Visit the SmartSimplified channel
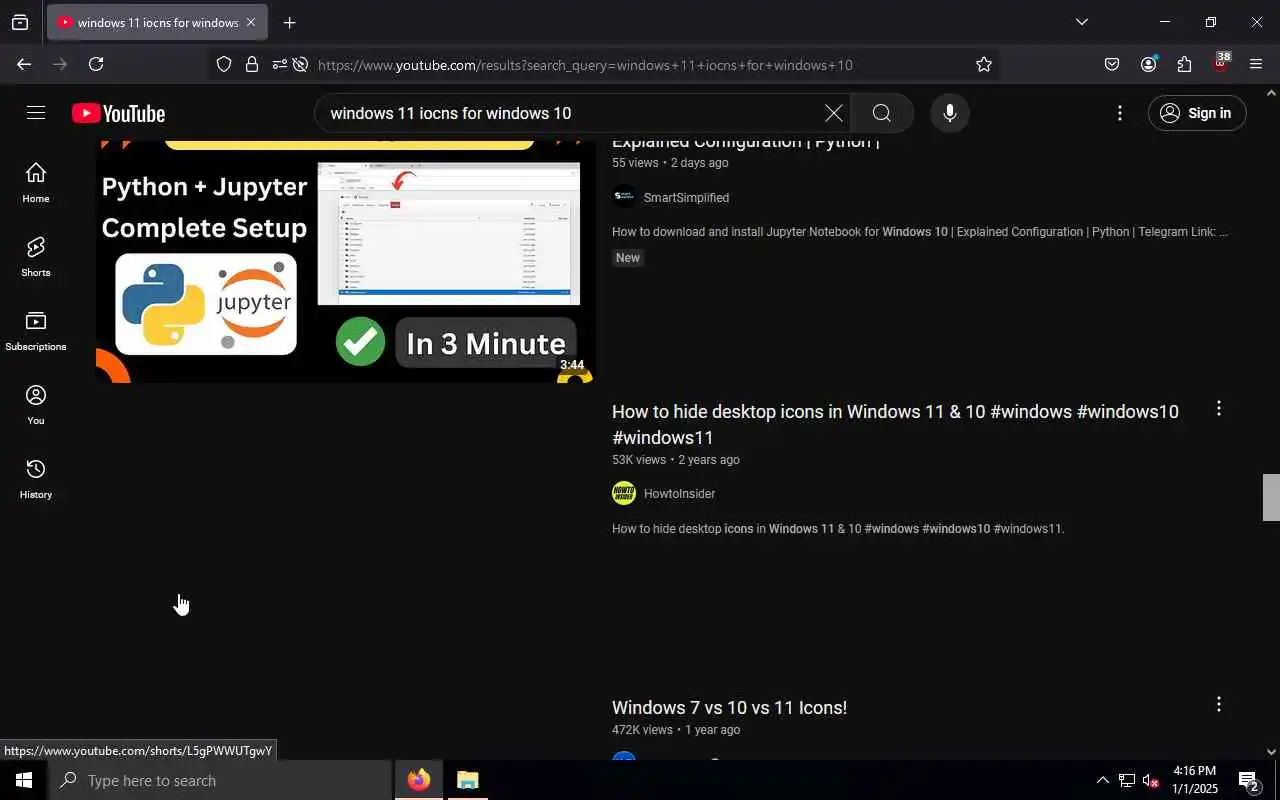The height and width of the screenshot is (800, 1280). [686, 198]
